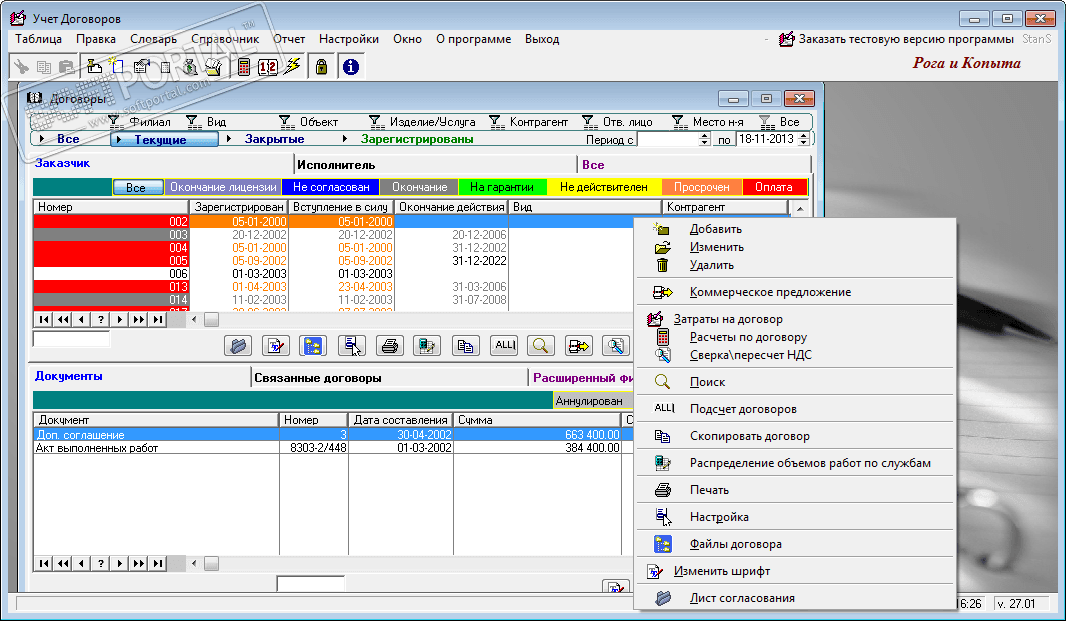The width and height of the screenshot is (1066, 621).
Task: Toggle the 'Зарегистрированы' contracts filter
Action: click(x=416, y=140)
